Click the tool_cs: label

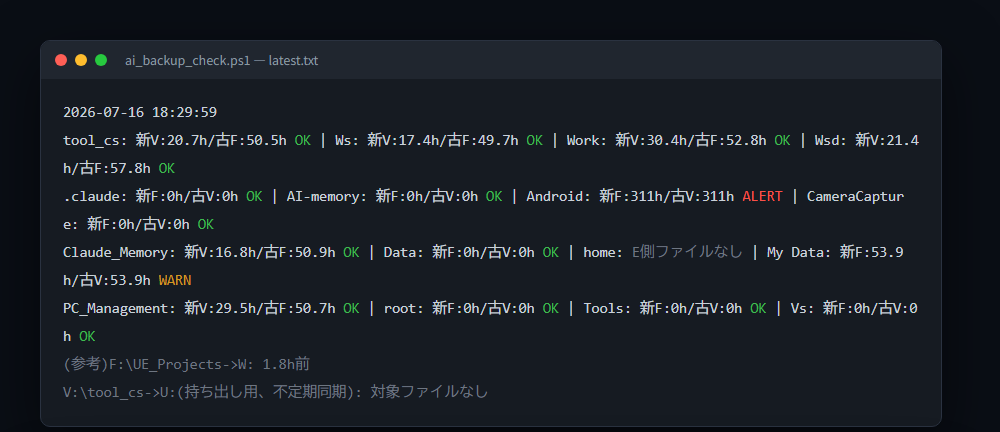[96, 140]
